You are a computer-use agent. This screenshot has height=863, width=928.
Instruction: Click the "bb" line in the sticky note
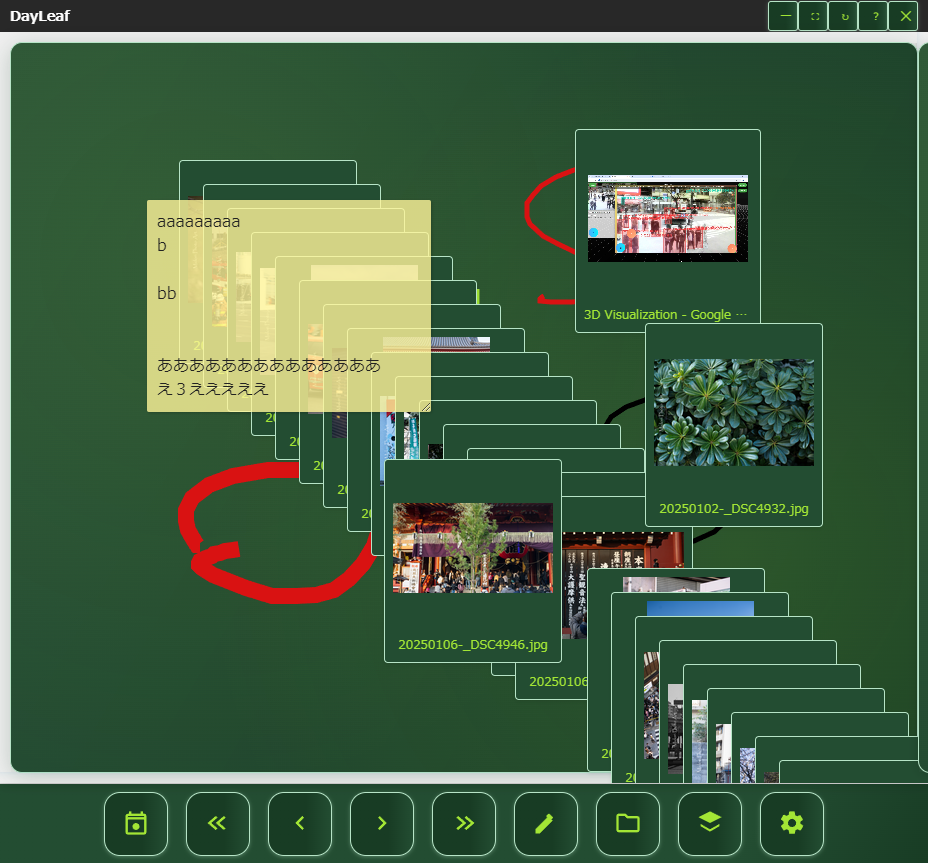[166, 294]
